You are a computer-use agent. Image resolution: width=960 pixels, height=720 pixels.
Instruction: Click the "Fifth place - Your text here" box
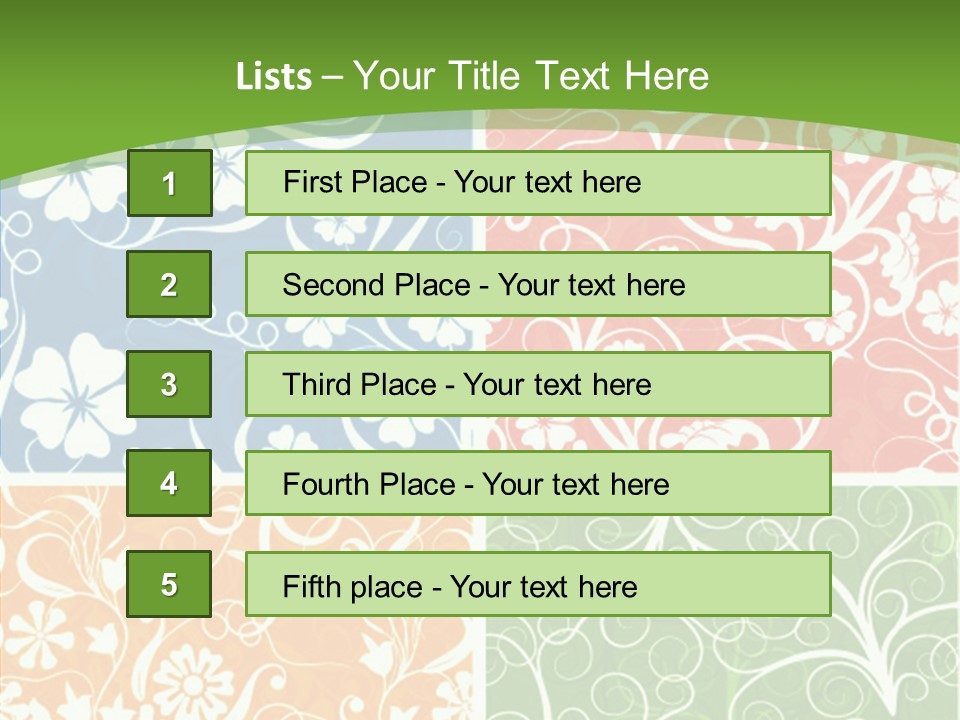coord(538,584)
